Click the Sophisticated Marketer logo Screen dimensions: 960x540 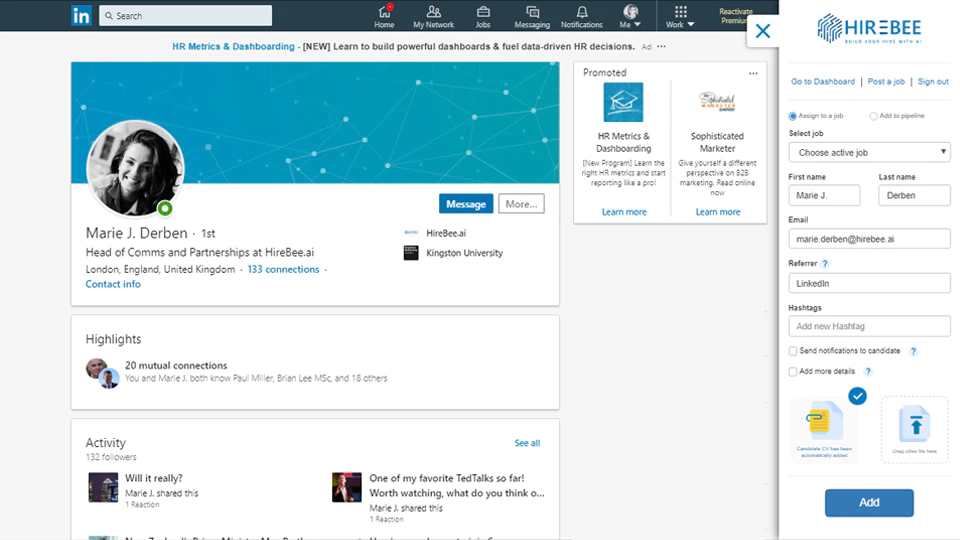point(718,102)
